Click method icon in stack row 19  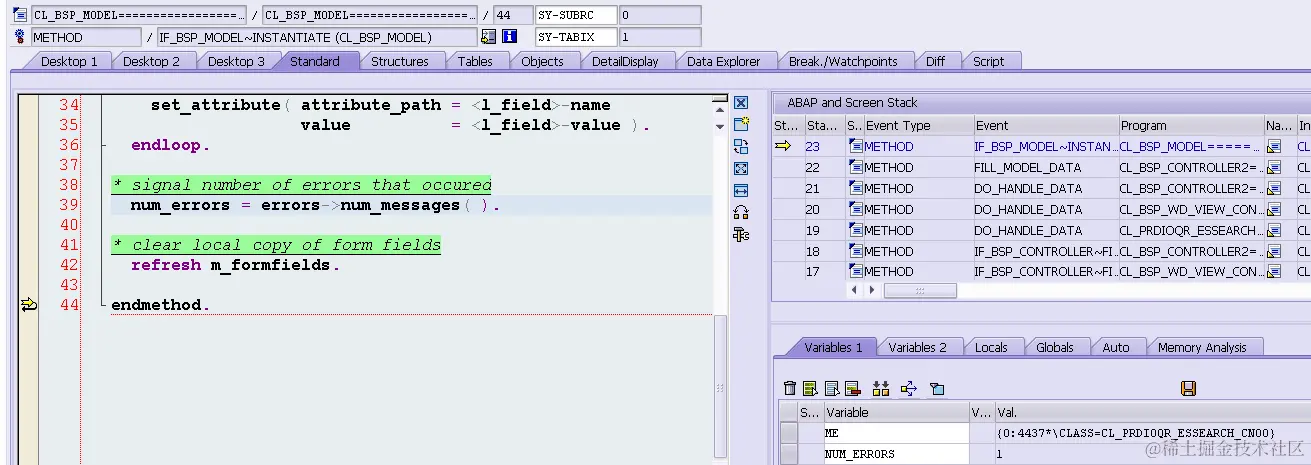[x=856, y=230]
